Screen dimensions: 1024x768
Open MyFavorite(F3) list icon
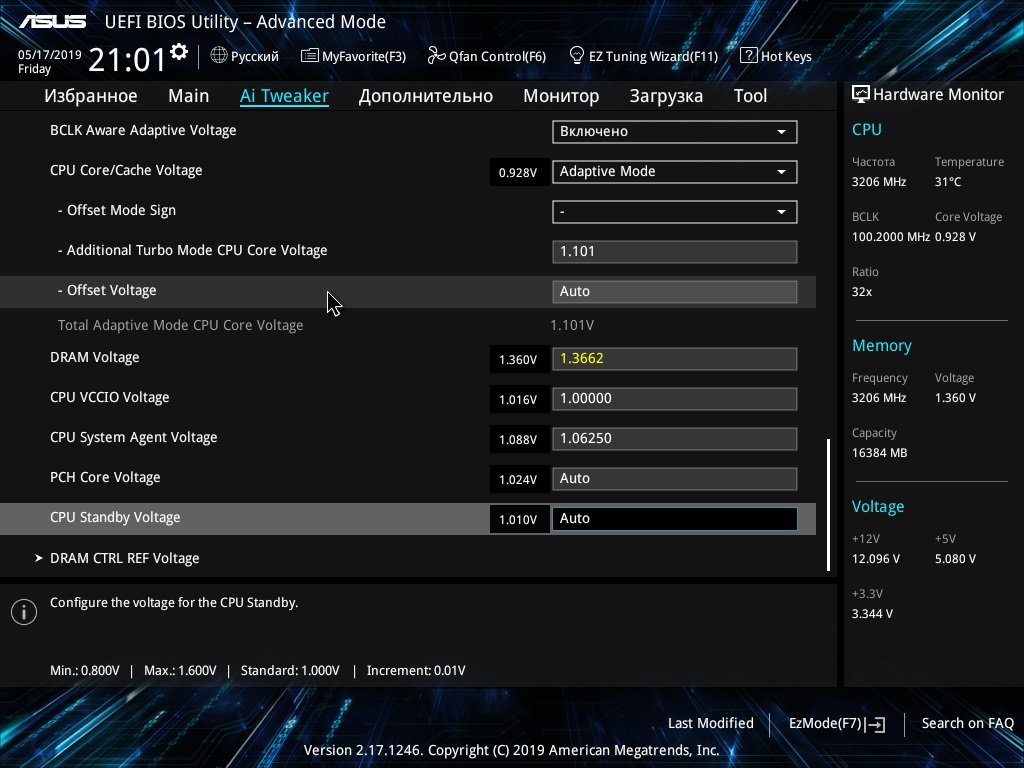(x=310, y=56)
